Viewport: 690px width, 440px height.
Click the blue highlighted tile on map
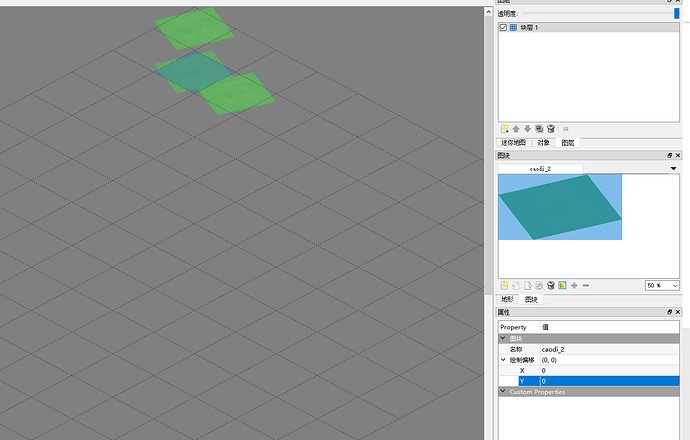[194, 72]
